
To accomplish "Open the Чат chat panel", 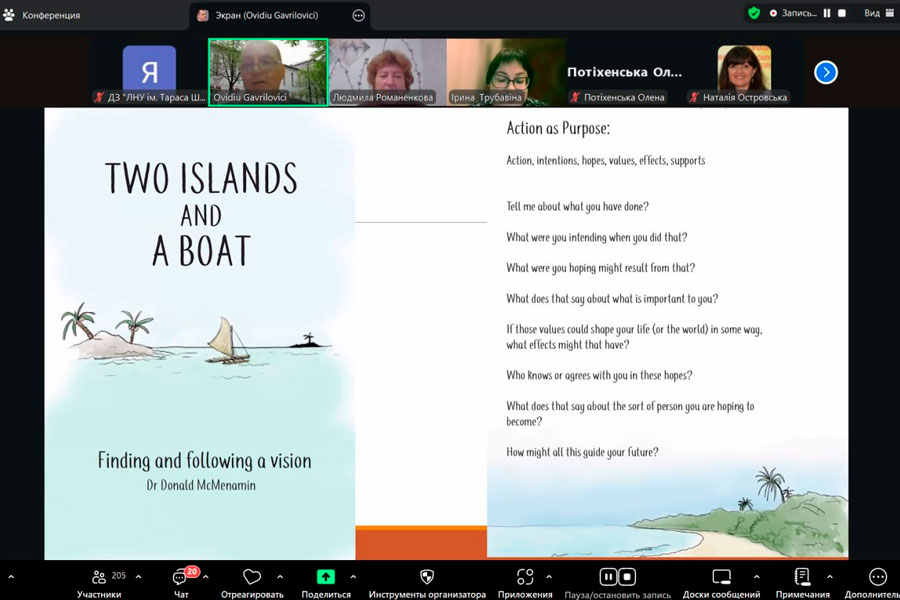I will pos(181,583).
